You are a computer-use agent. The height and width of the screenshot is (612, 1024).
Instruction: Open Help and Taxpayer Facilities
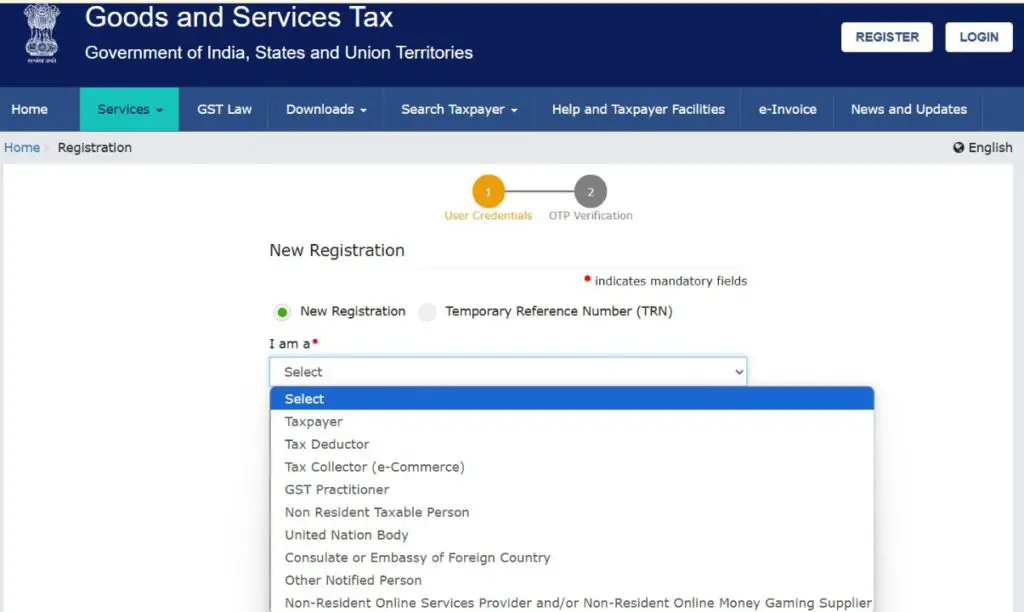point(638,109)
